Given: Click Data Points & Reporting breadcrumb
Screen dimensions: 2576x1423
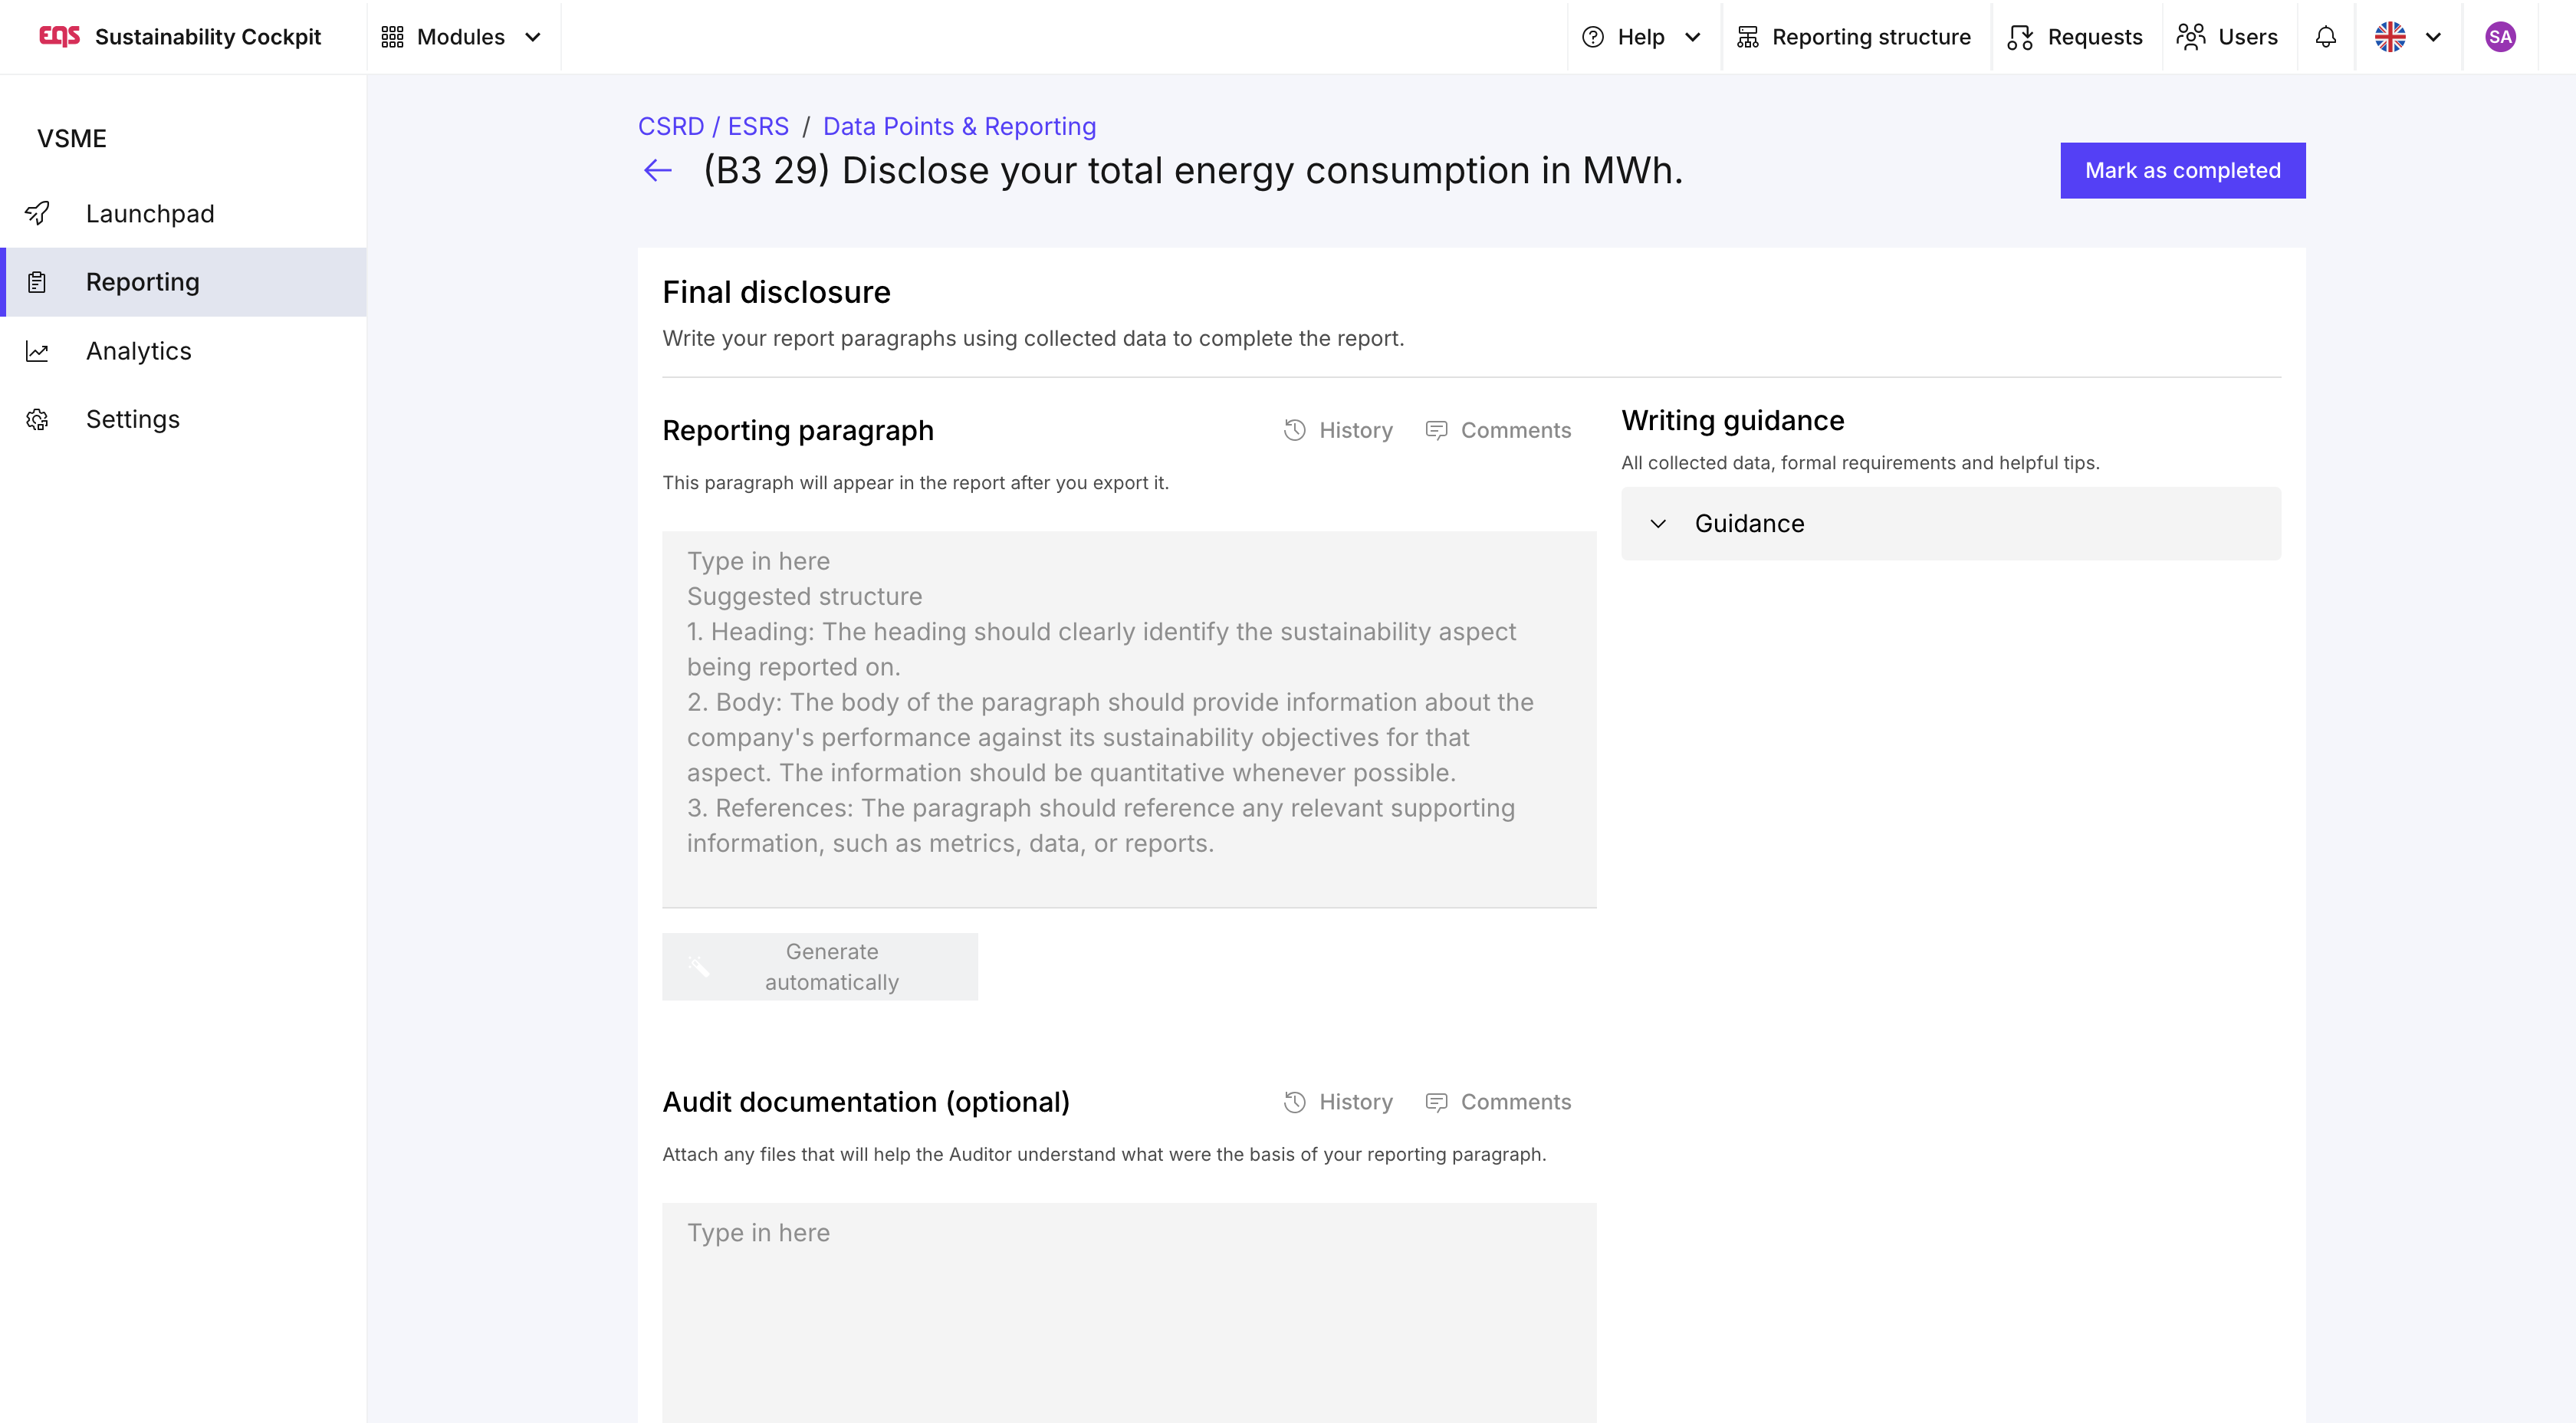Looking at the screenshot, I should [x=959, y=127].
